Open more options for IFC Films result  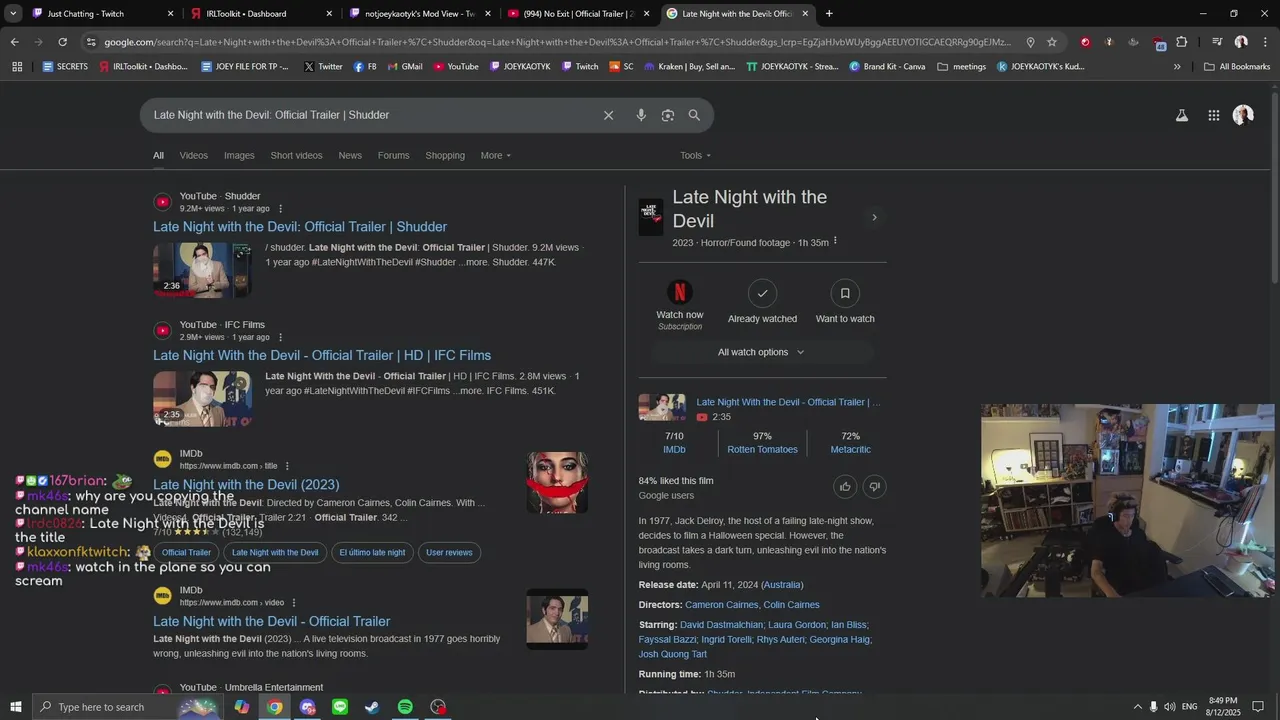(x=280, y=338)
